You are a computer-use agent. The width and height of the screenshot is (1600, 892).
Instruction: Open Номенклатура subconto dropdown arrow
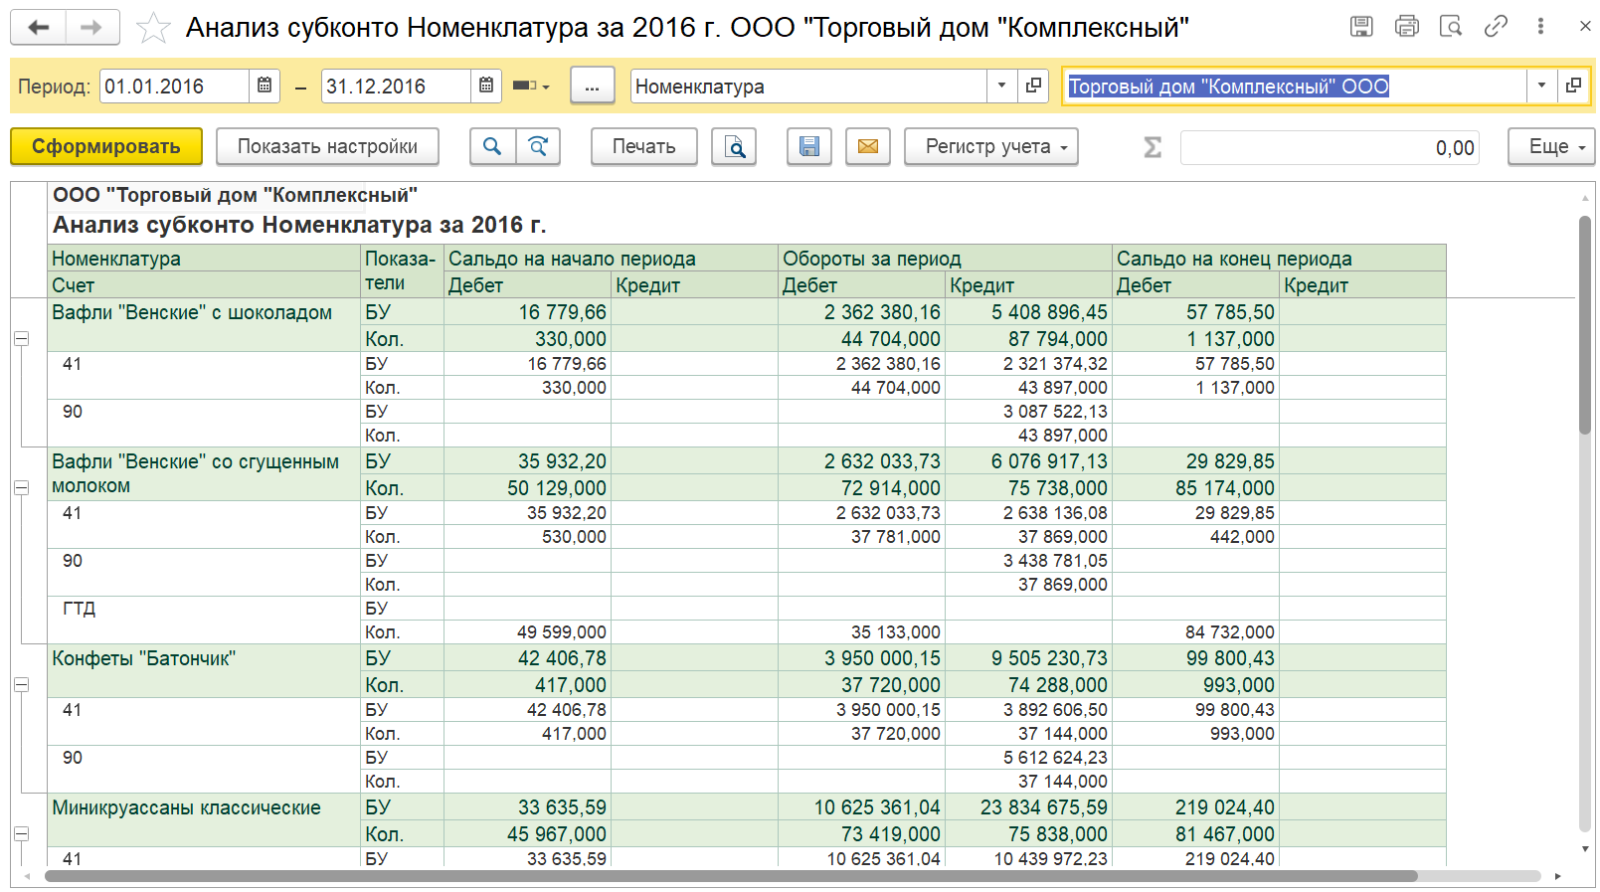[x=1001, y=86]
